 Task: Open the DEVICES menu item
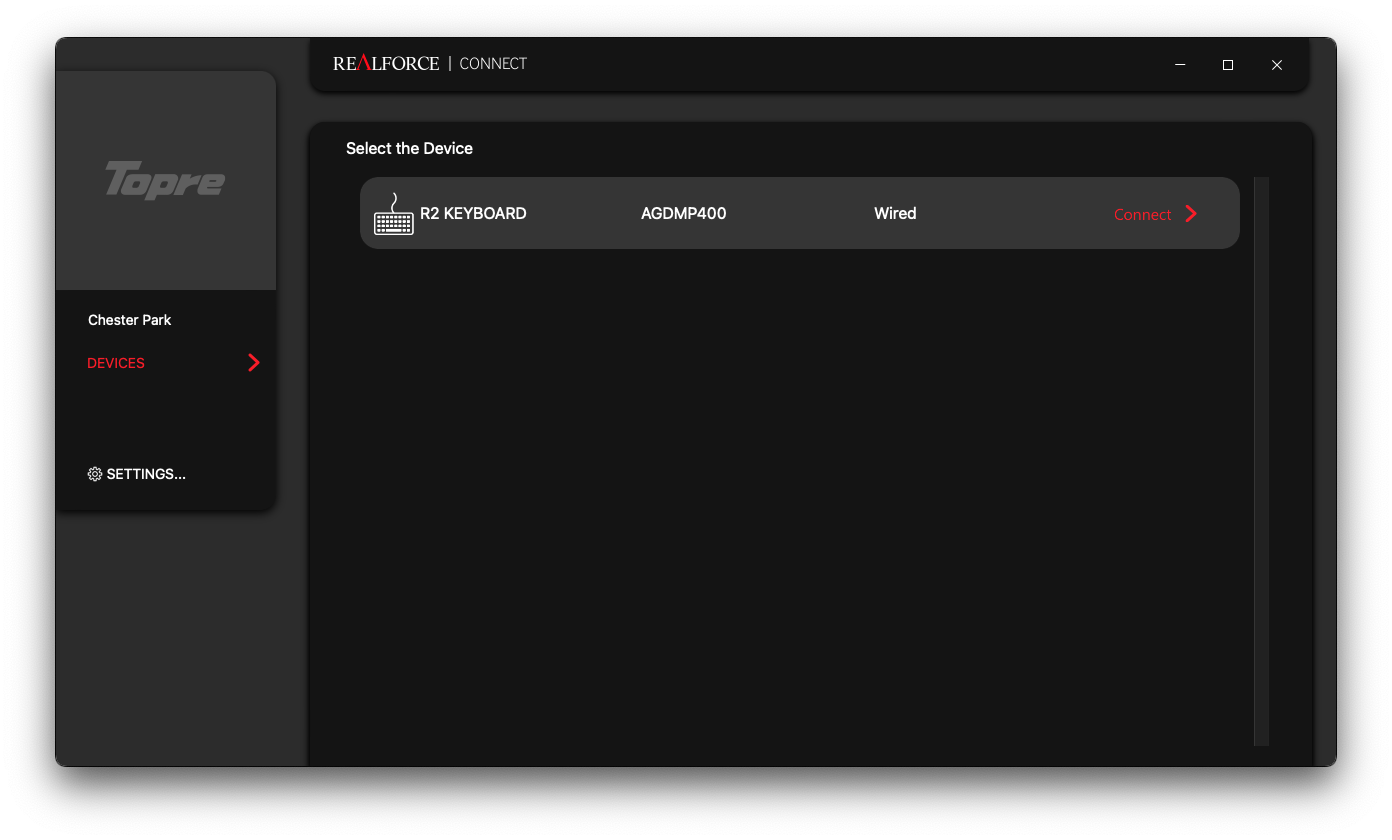pyautogui.click(x=116, y=363)
